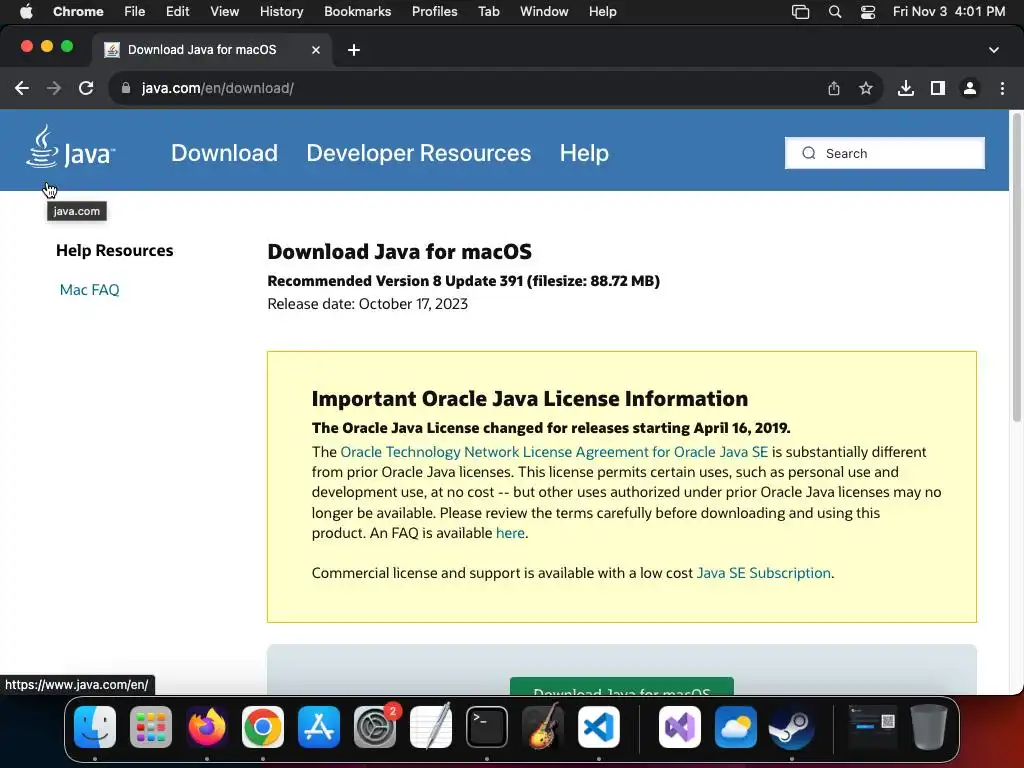Open the File menu

point(135,11)
